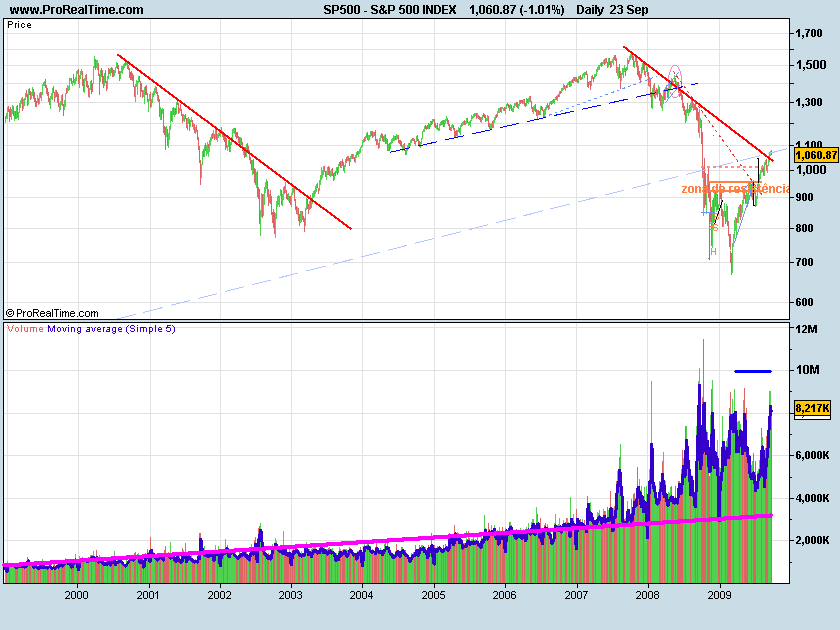Click the 2006 year label on time axis
This screenshot has width=840, height=630.
(x=505, y=595)
